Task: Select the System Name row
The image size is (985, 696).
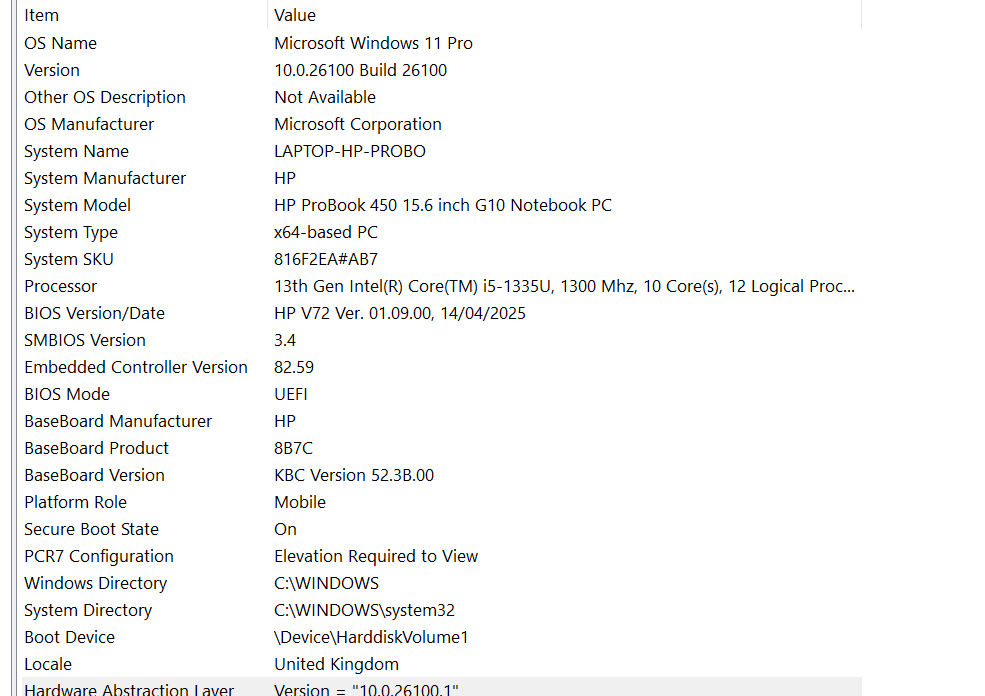Action: 442,151
